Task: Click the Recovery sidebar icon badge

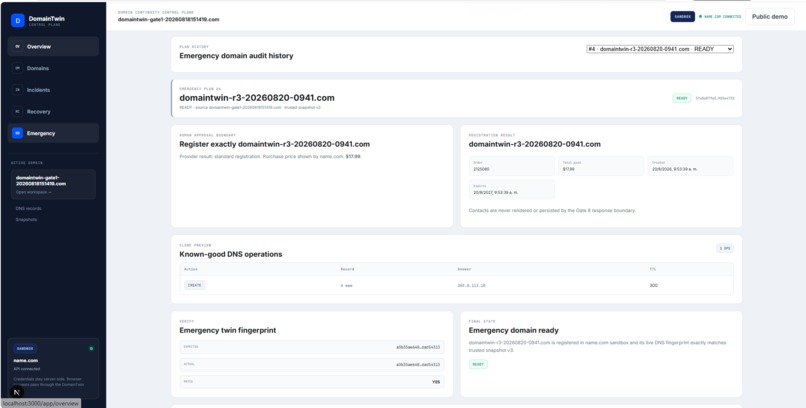Action: 17,112
